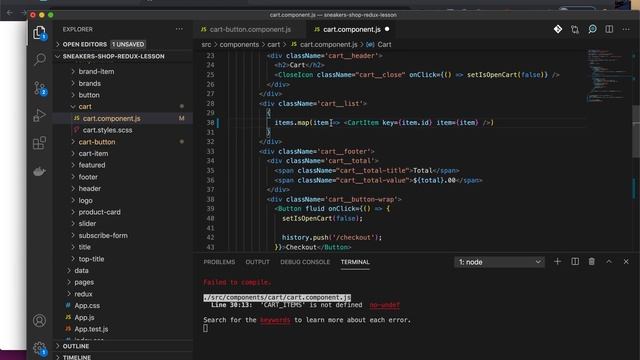Open the Search view icon

click(x=40, y=60)
